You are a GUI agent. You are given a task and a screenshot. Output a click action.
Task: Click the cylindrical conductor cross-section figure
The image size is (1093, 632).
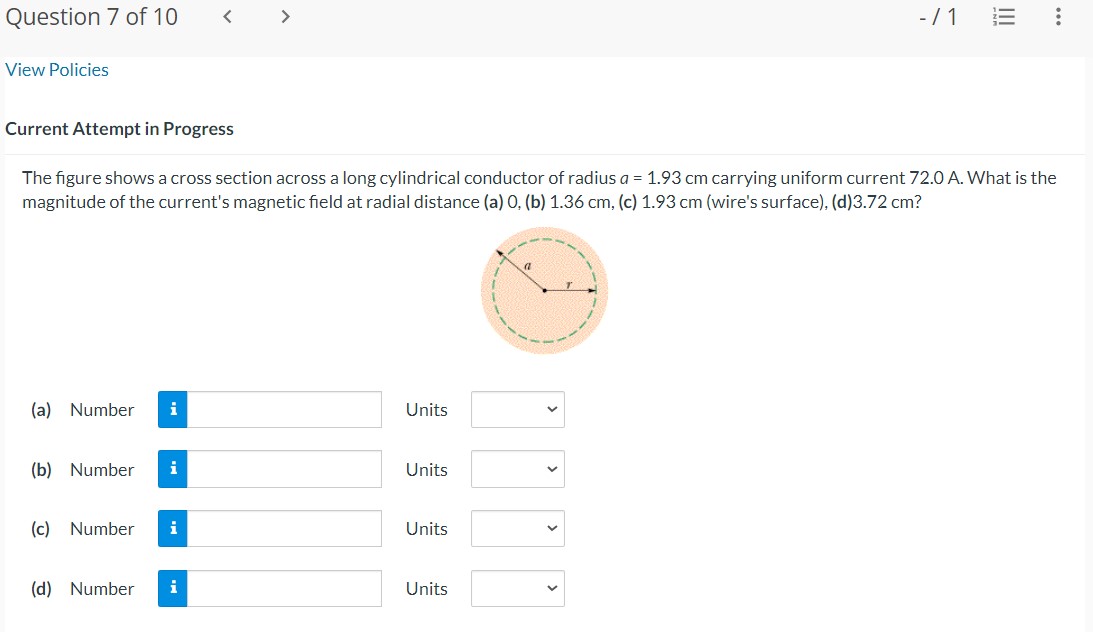click(x=544, y=291)
